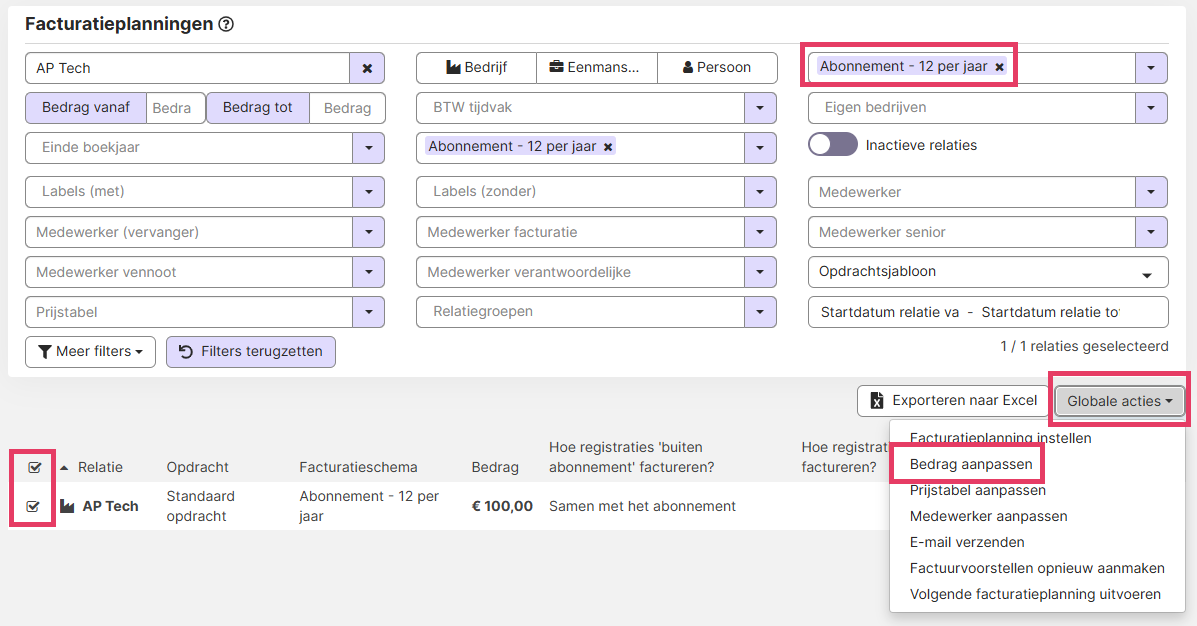Click Exporteren naar Excel button
The height and width of the screenshot is (626, 1197).
[953, 400]
